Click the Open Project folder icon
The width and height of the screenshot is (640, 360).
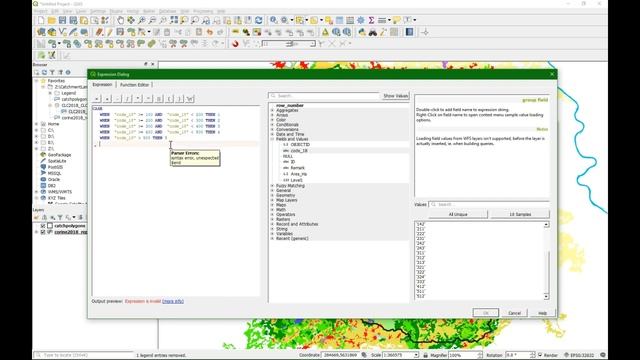(51, 20)
